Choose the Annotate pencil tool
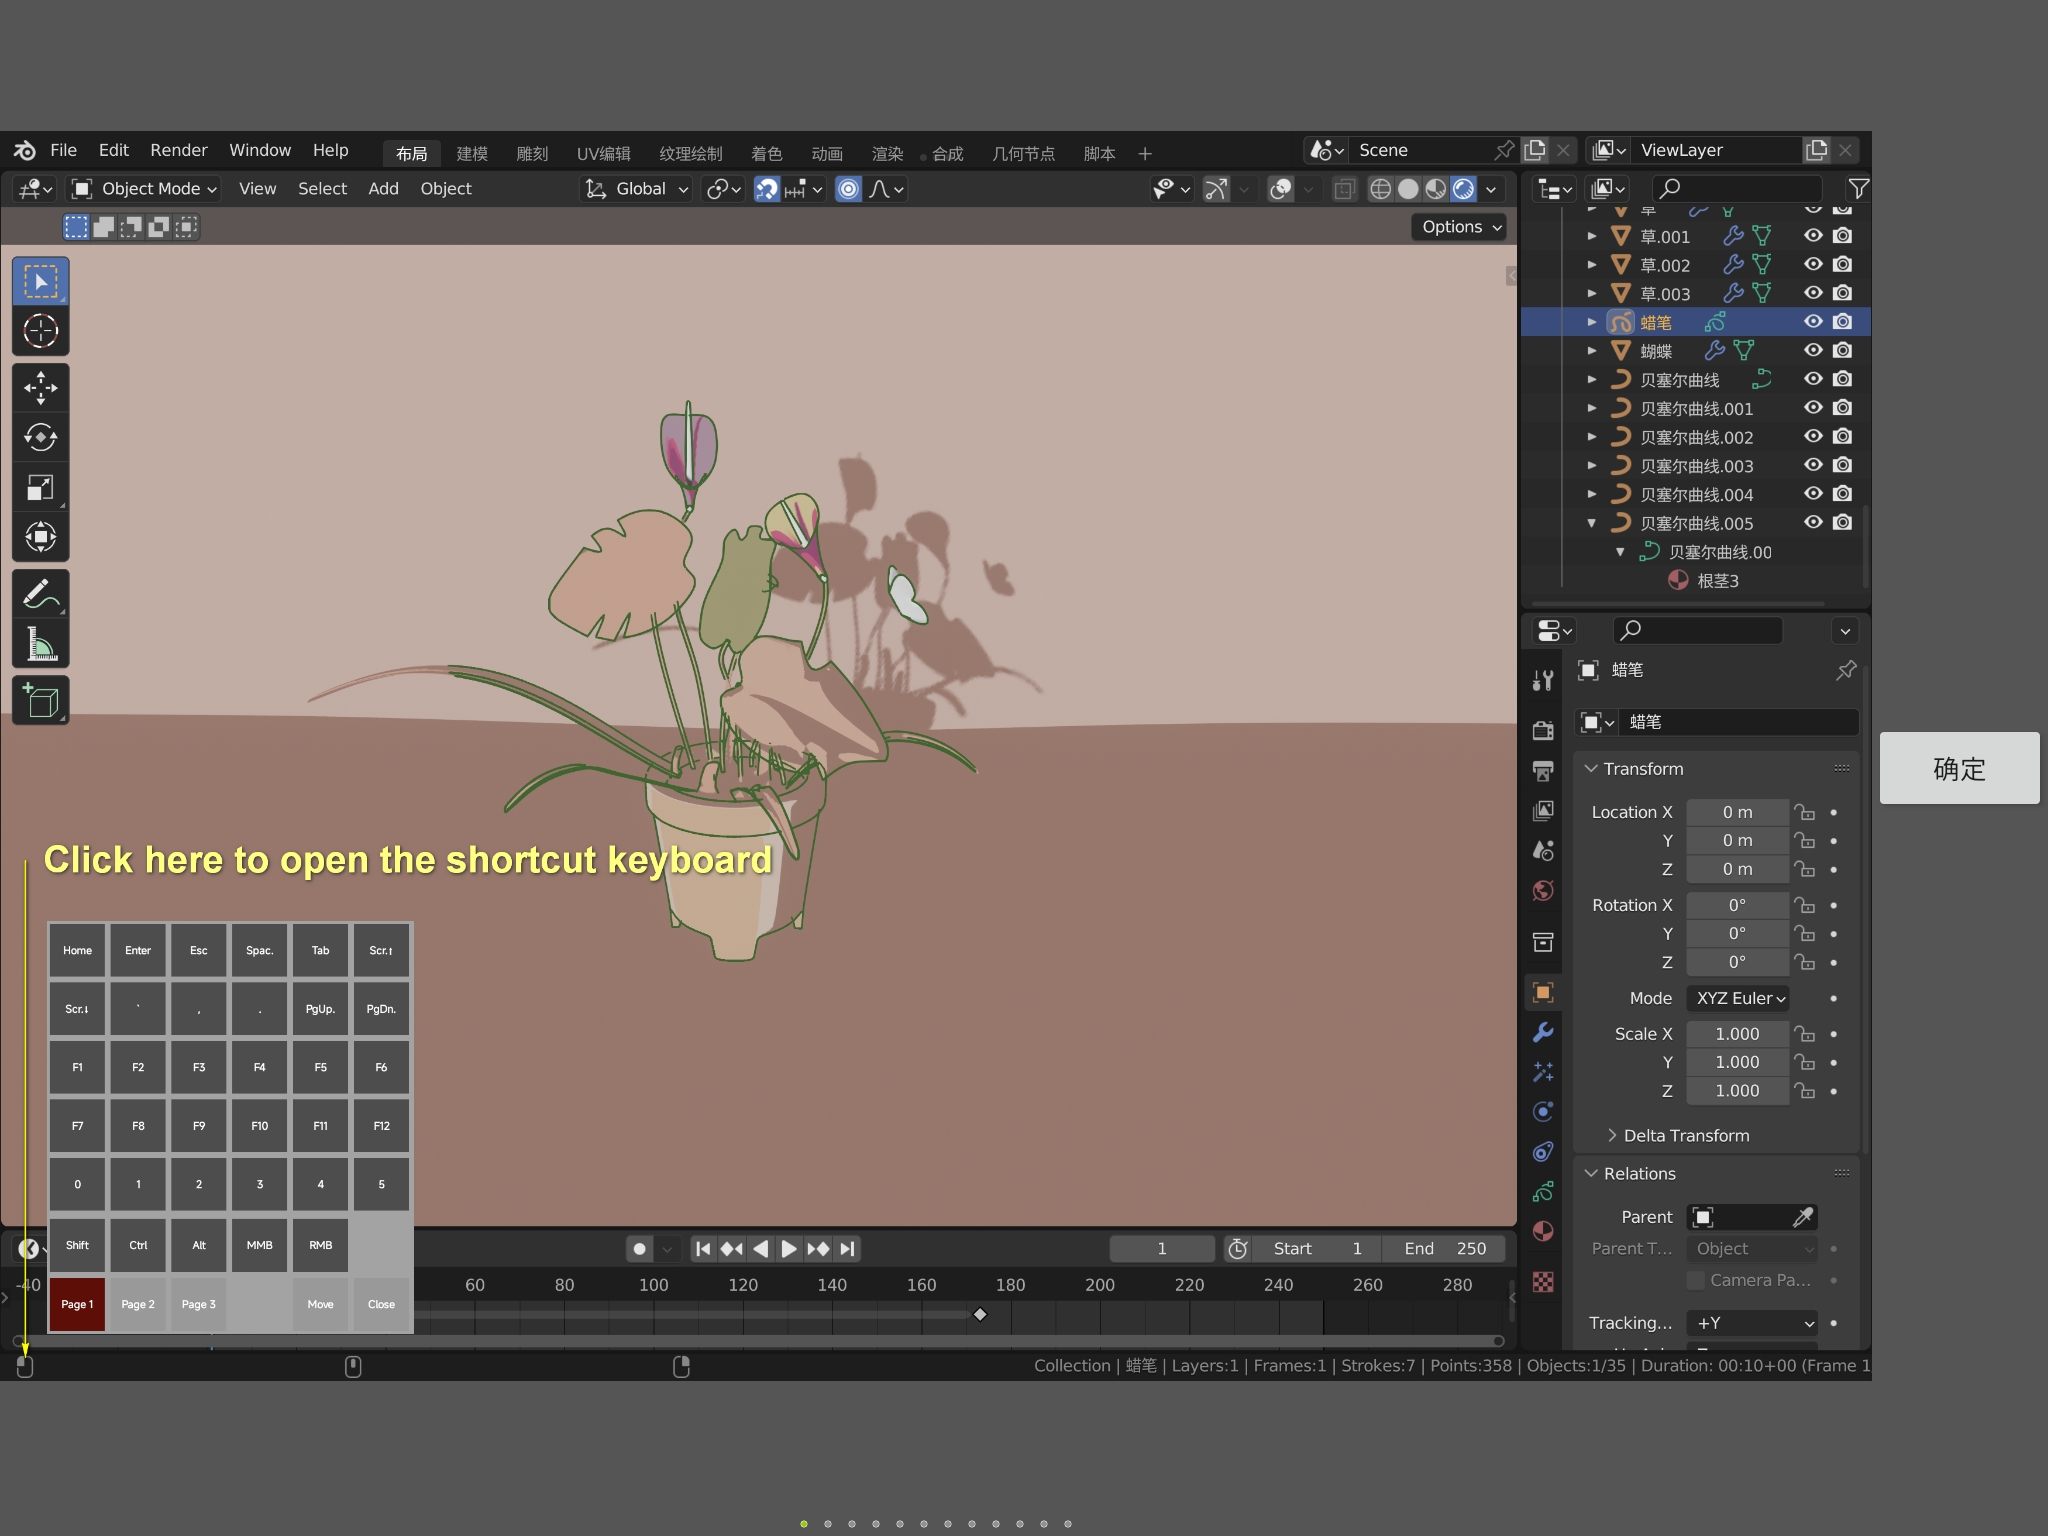This screenshot has height=1536, width=2048. click(x=40, y=594)
